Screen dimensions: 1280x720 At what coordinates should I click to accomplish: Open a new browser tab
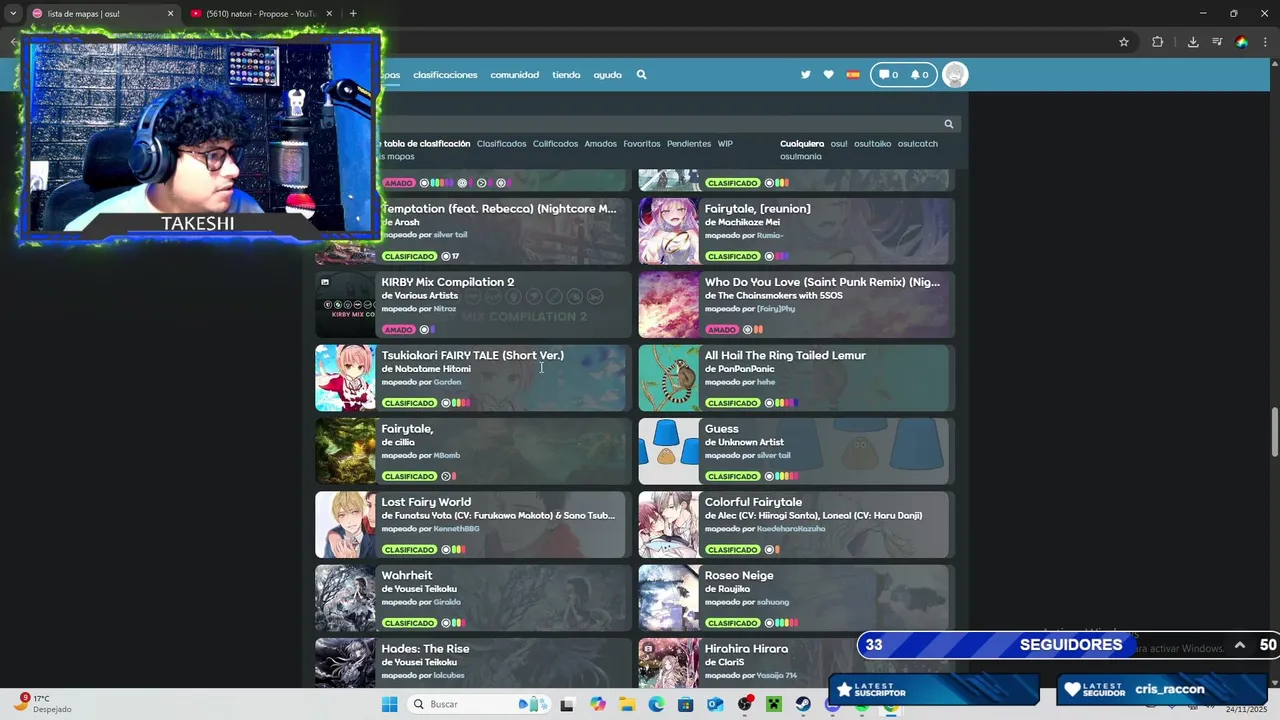point(353,14)
